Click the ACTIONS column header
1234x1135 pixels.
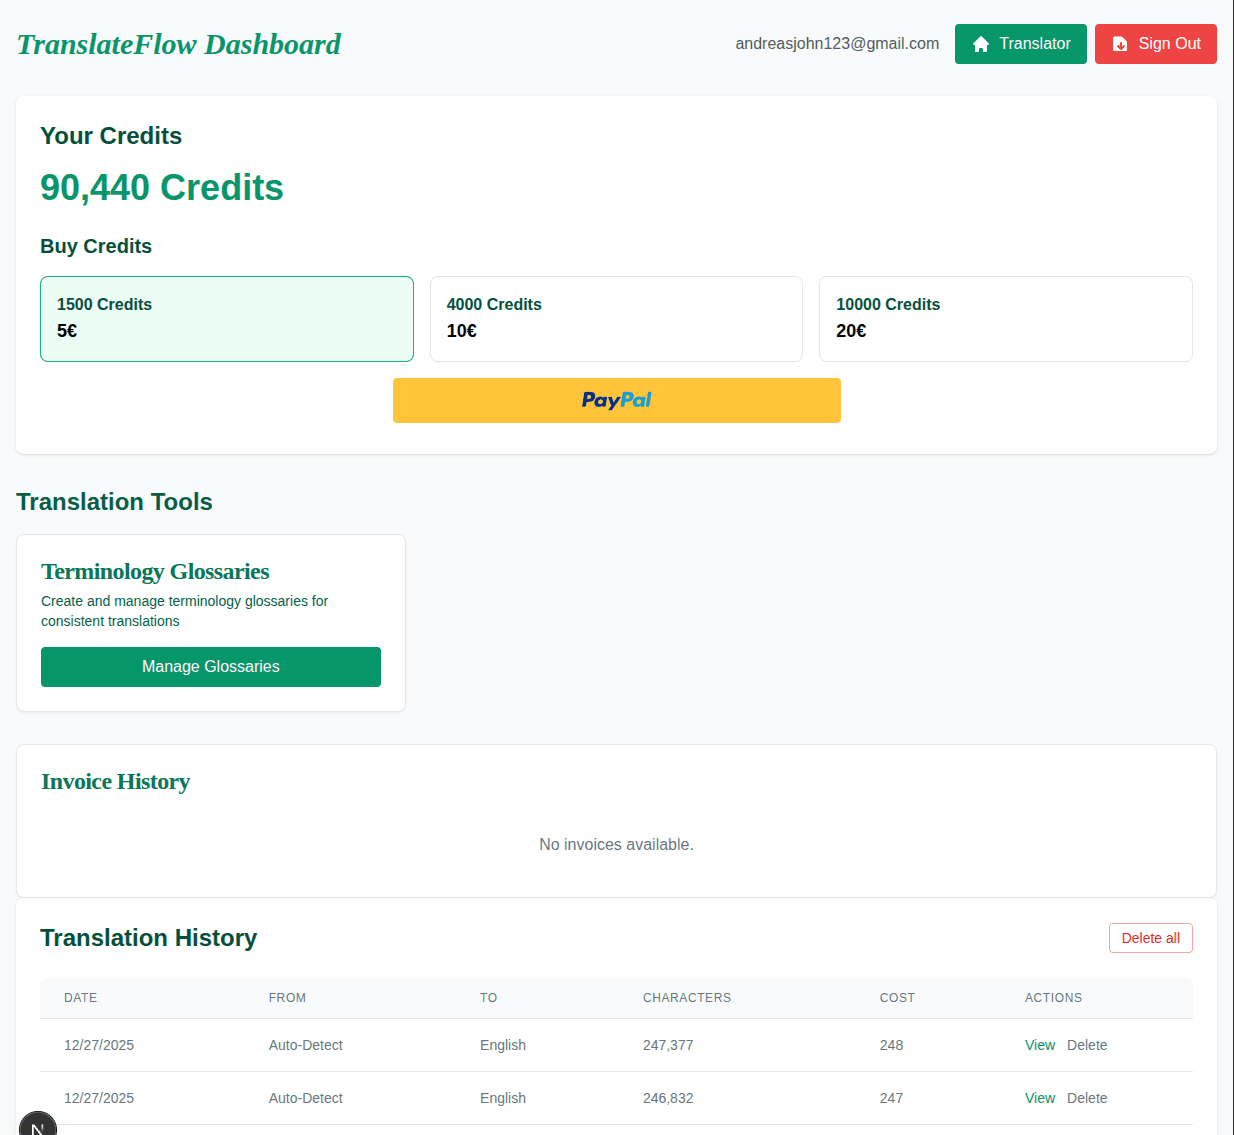pos(1053,998)
